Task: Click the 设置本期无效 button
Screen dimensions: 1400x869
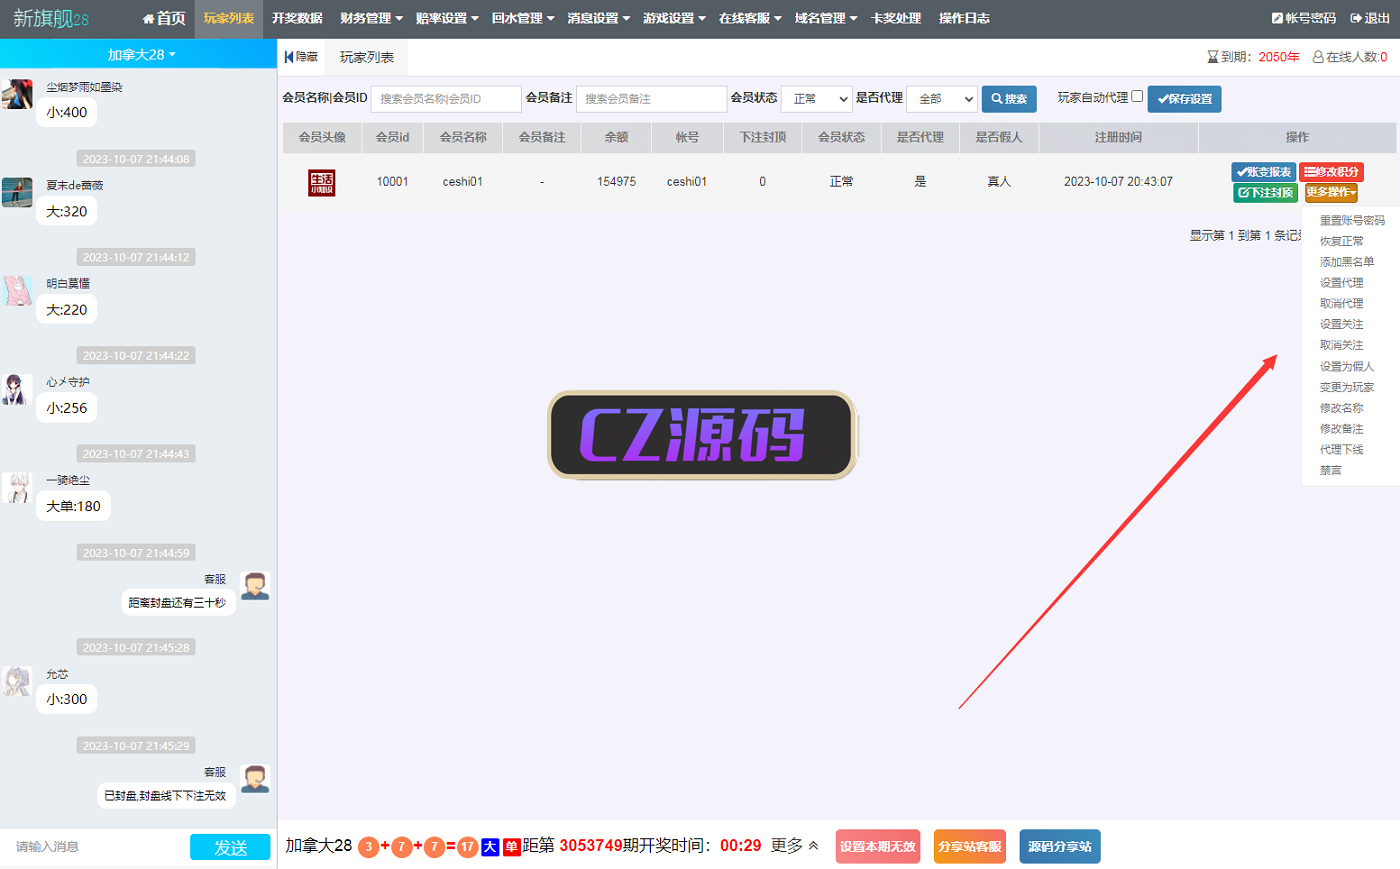Action: [877, 846]
